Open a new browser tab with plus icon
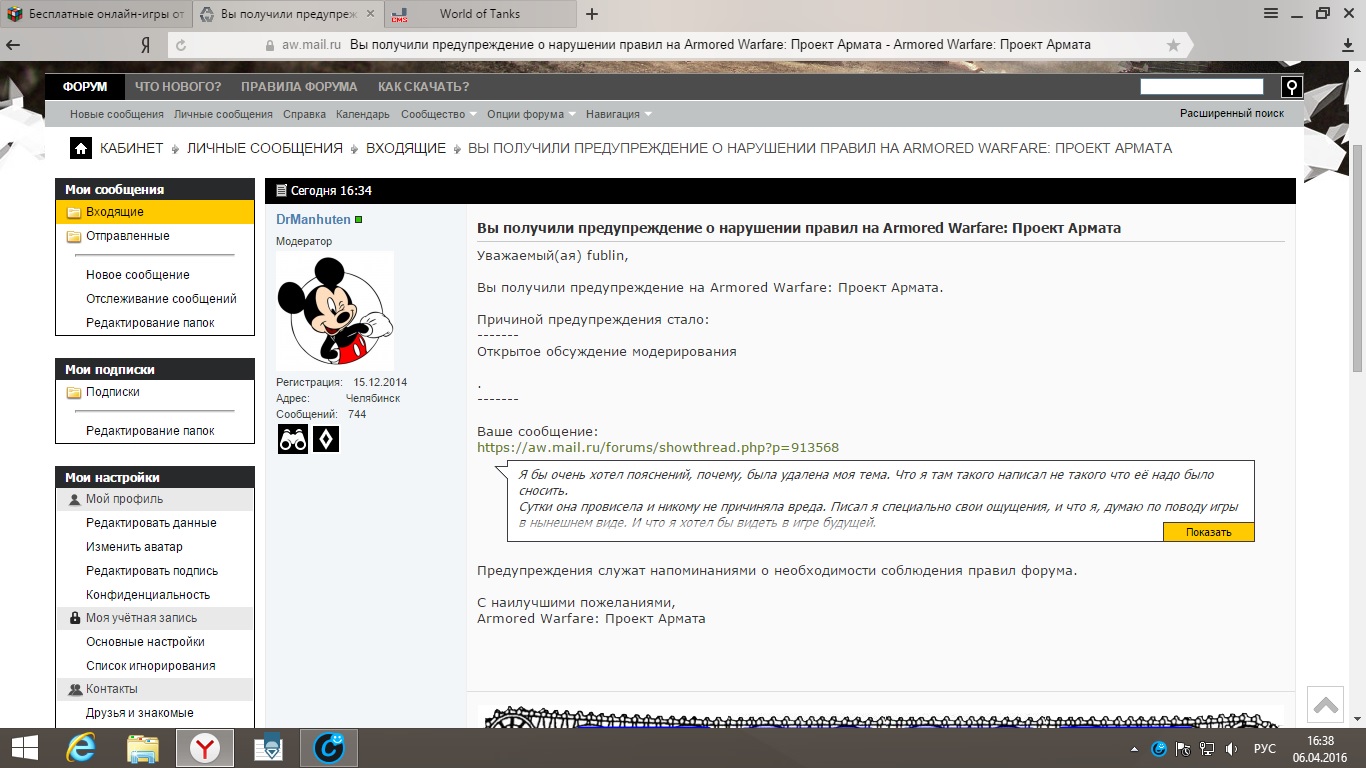Screen dimensions: 1366x768 pyautogui.click(x=592, y=14)
